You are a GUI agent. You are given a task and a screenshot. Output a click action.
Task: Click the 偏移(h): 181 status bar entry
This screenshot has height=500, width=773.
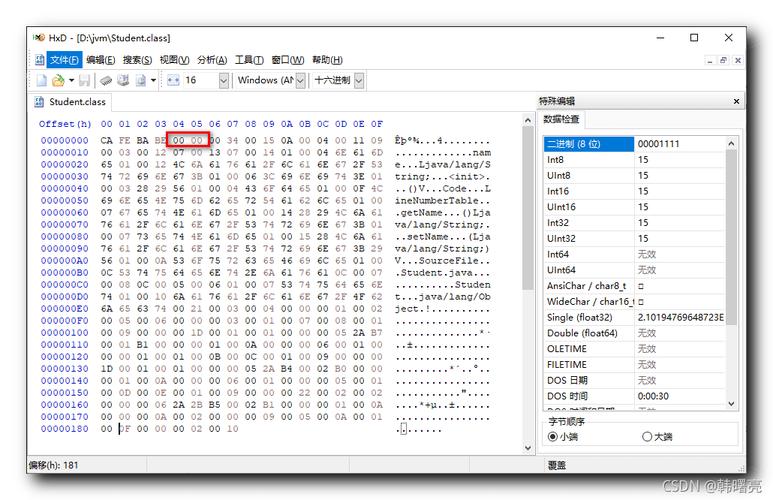point(54,465)
